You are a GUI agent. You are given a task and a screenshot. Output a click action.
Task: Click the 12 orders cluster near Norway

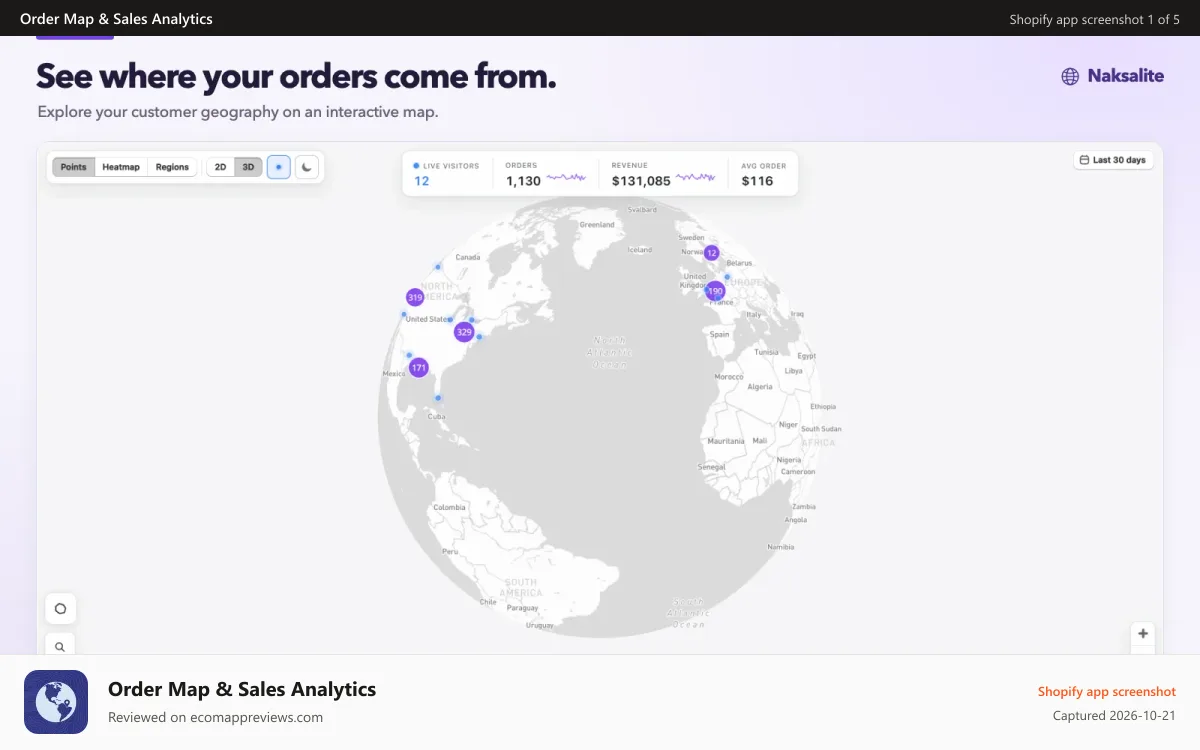tap(711, 253)
